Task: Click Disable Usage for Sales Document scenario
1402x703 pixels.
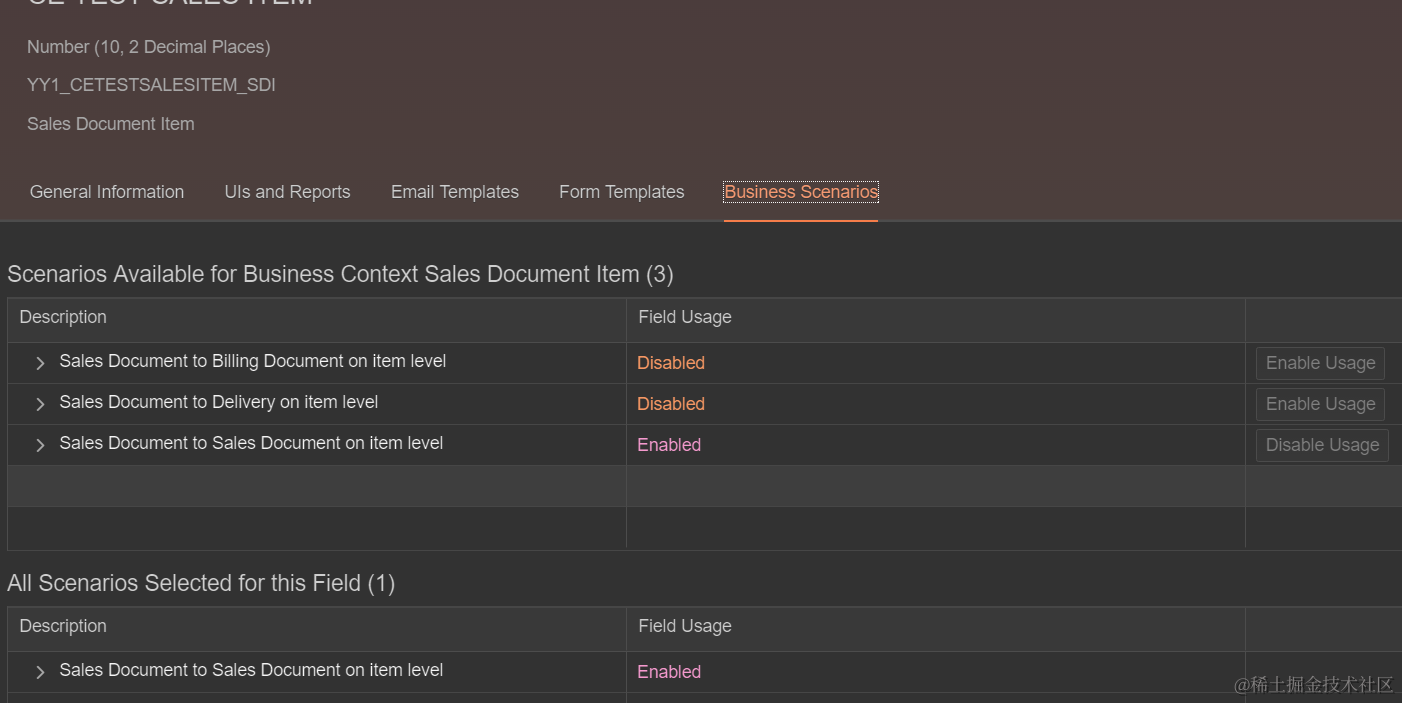Action: (1321, 445)
